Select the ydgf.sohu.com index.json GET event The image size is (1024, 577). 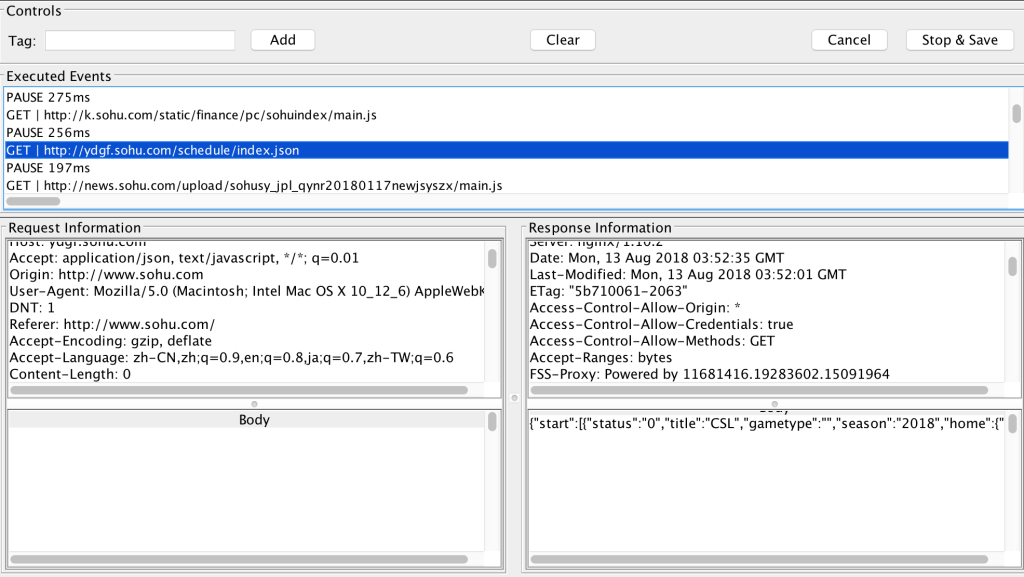pos(153,151)
